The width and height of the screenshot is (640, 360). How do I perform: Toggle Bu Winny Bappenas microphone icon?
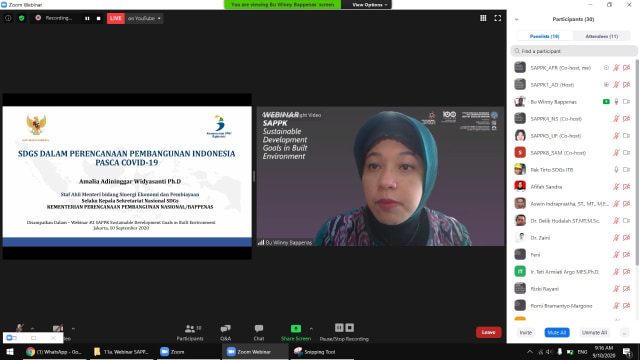616,102
